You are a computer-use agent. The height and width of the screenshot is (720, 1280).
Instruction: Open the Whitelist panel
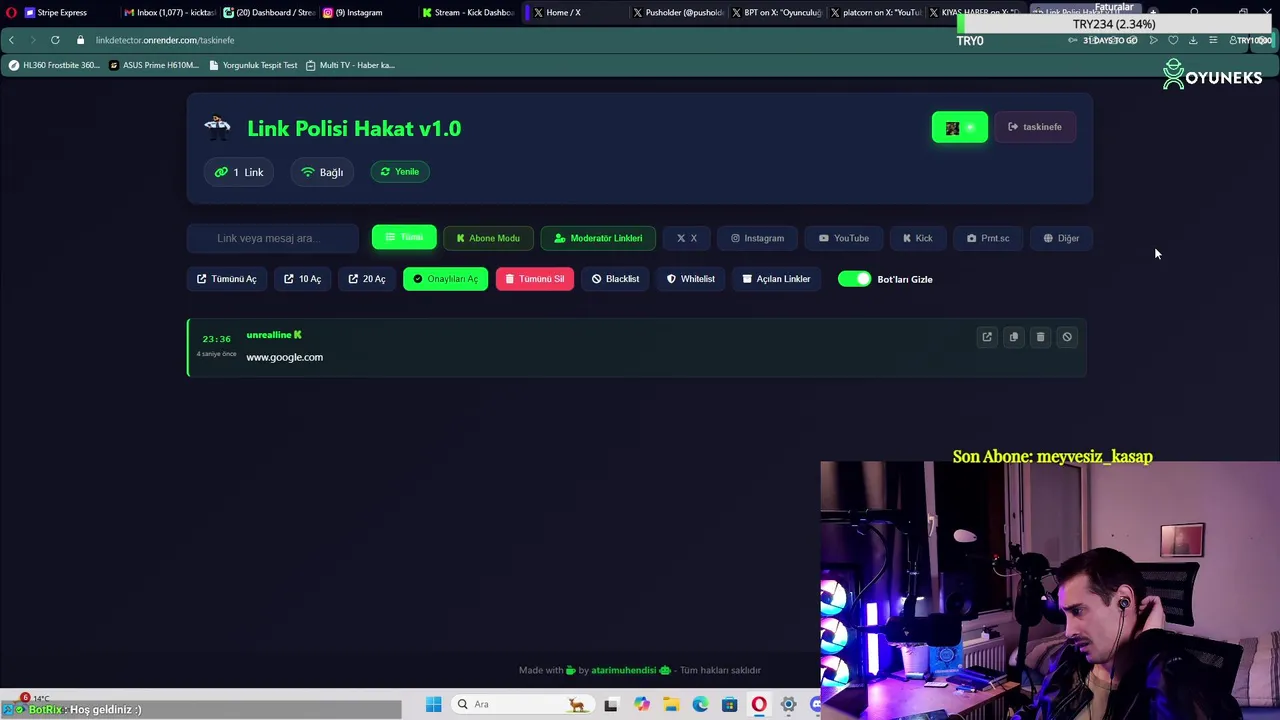coord(691,279)
